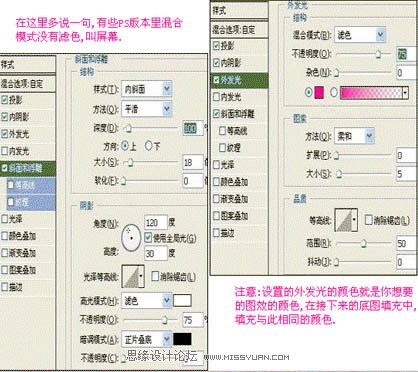Toggle 消除锯齿 checkbox in bevel dialog
This screenshot has width=418, height=372.
[155, 276]
